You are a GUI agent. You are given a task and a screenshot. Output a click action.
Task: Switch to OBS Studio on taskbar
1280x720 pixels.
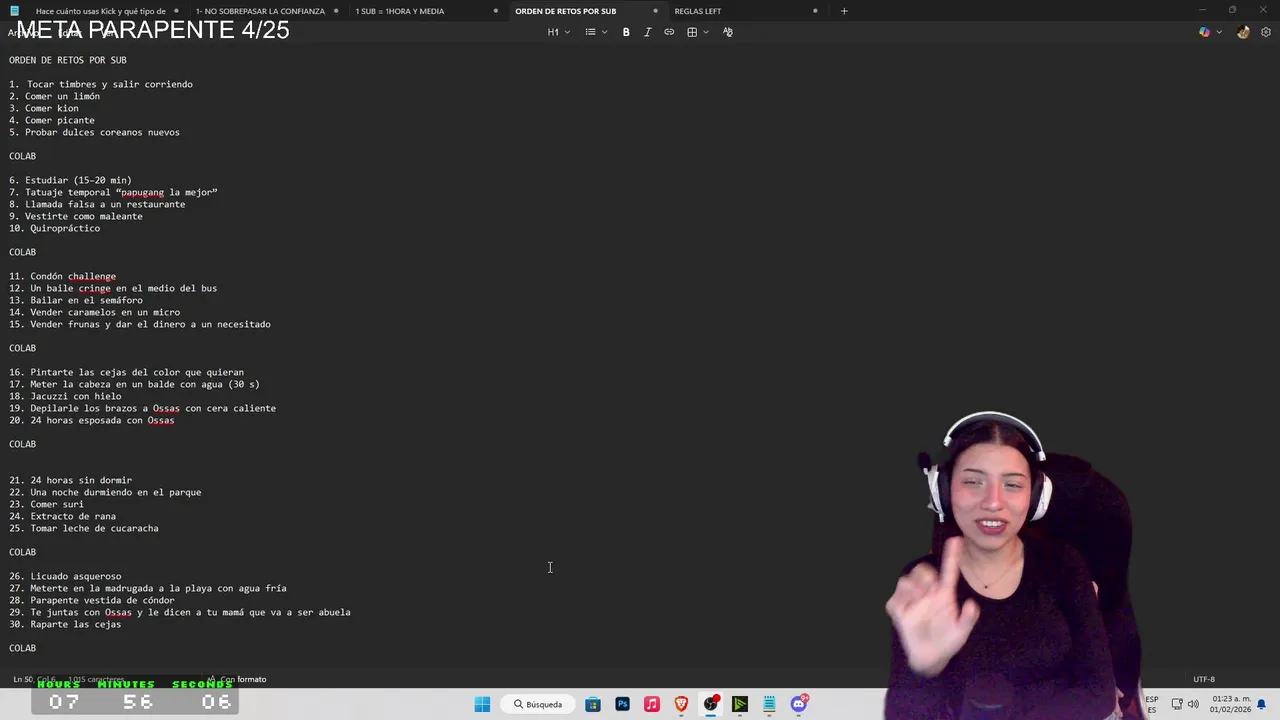711,704
